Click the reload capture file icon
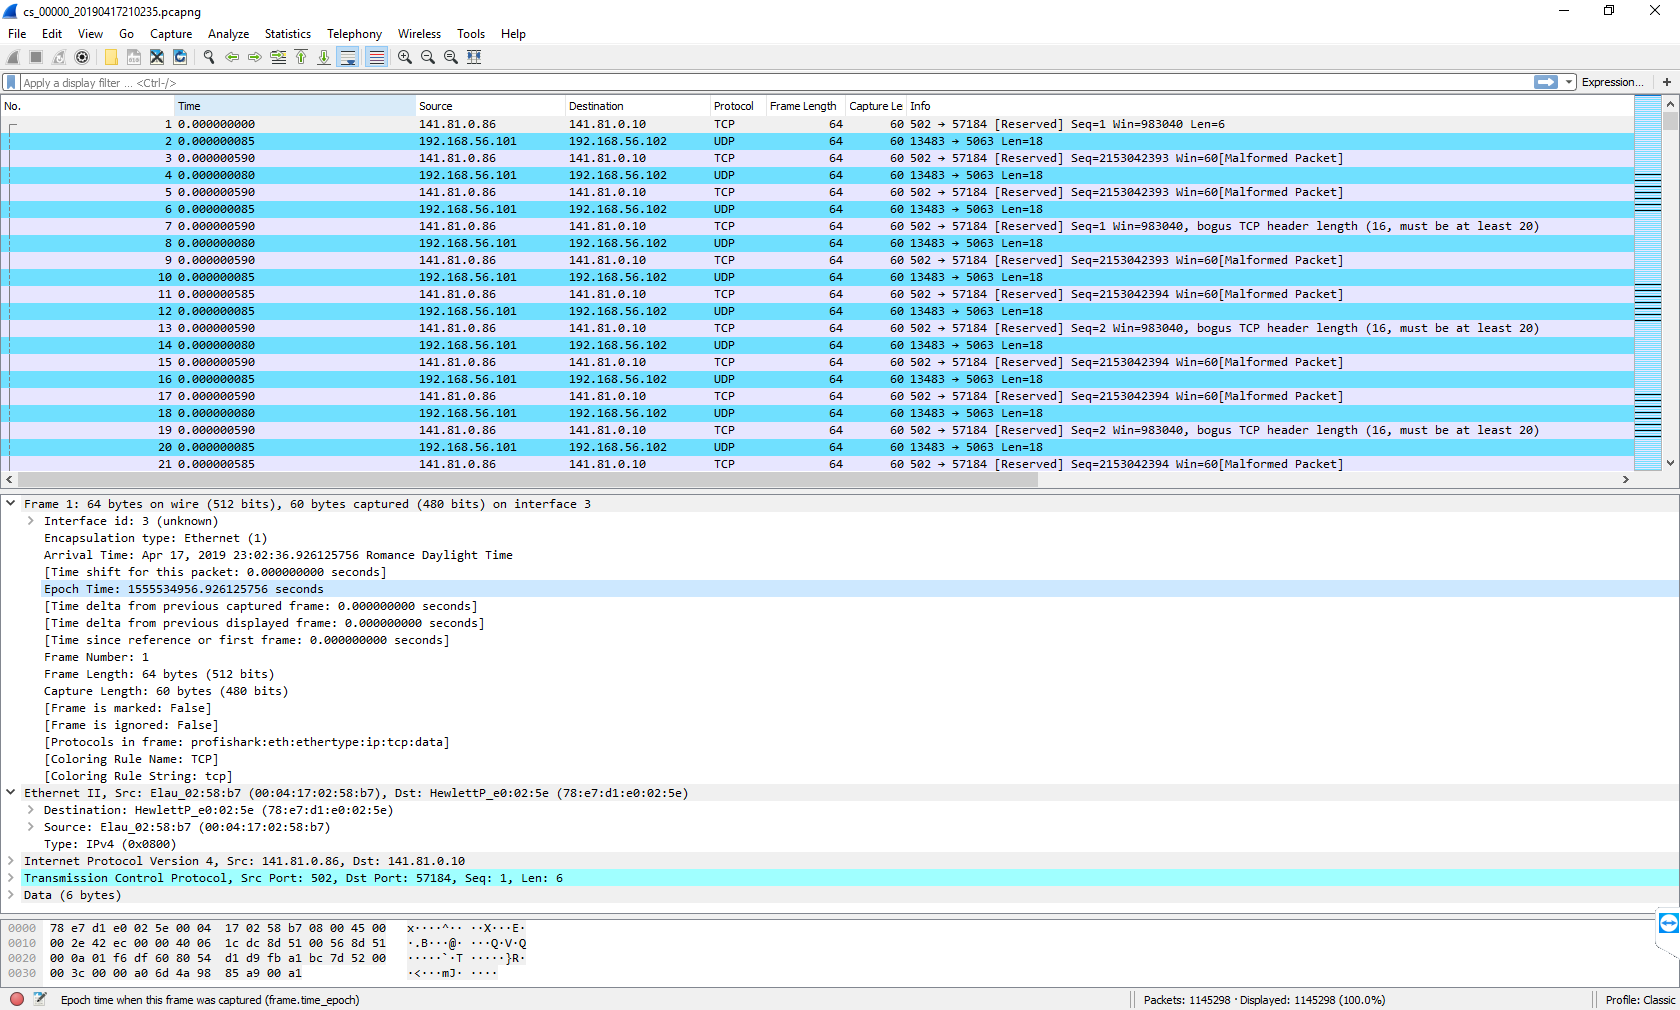 tap(180, 57)
